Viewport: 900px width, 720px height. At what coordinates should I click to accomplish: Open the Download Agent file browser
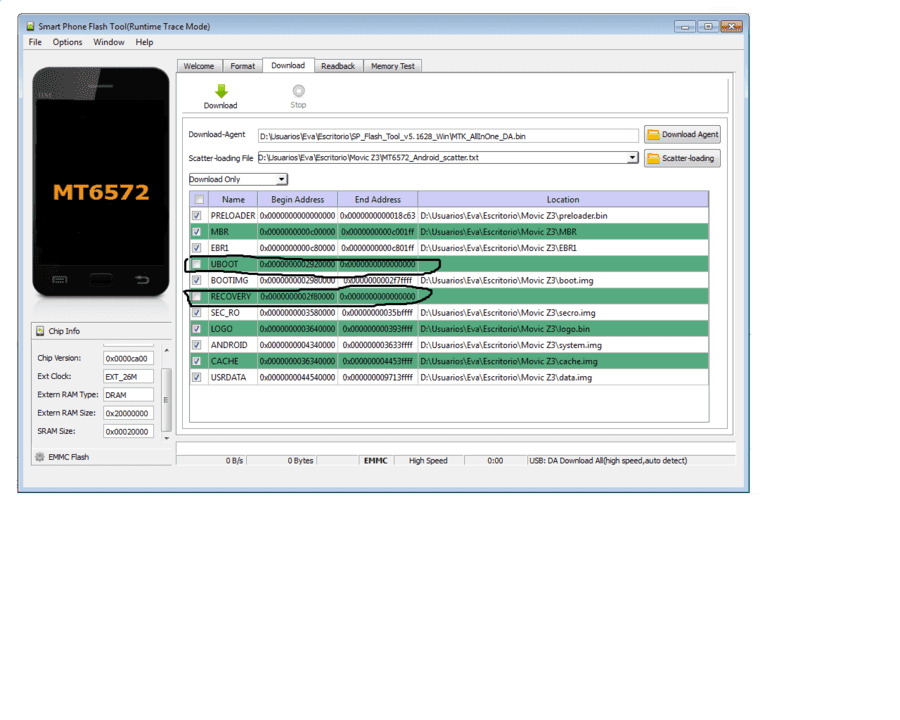point(682,134)
